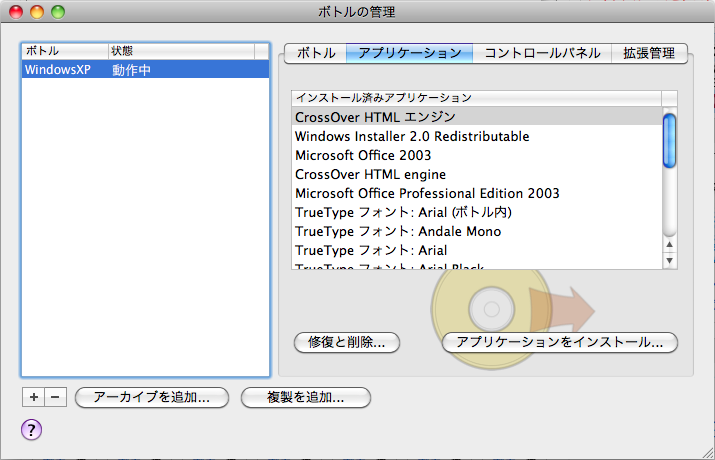Open the purple help question mark
The width and height of the screenshot is (715, 460).
(31, 429)
